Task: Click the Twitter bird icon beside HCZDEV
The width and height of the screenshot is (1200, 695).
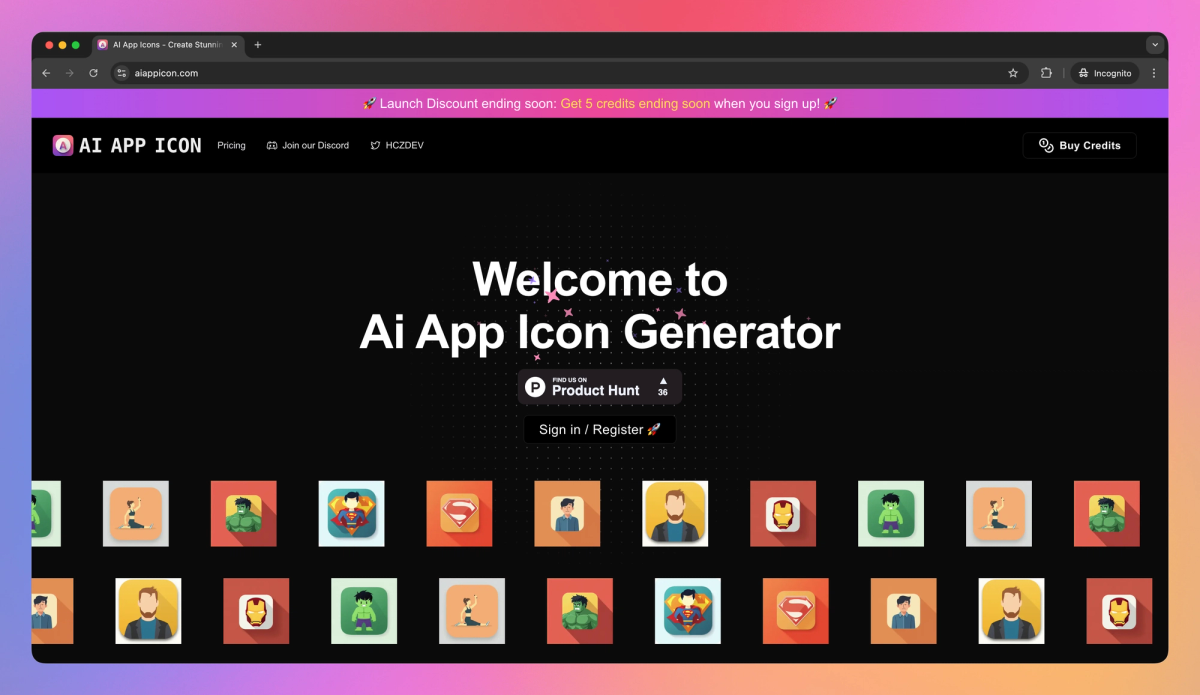Action: point(375,146)
